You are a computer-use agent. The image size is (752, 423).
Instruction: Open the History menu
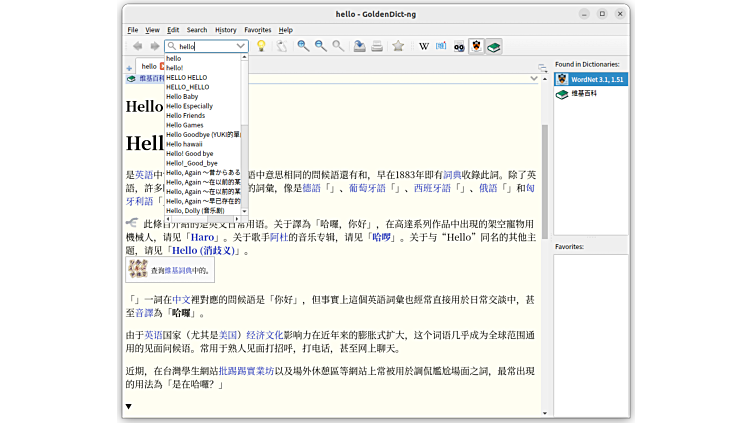click(x=225, y=30)
